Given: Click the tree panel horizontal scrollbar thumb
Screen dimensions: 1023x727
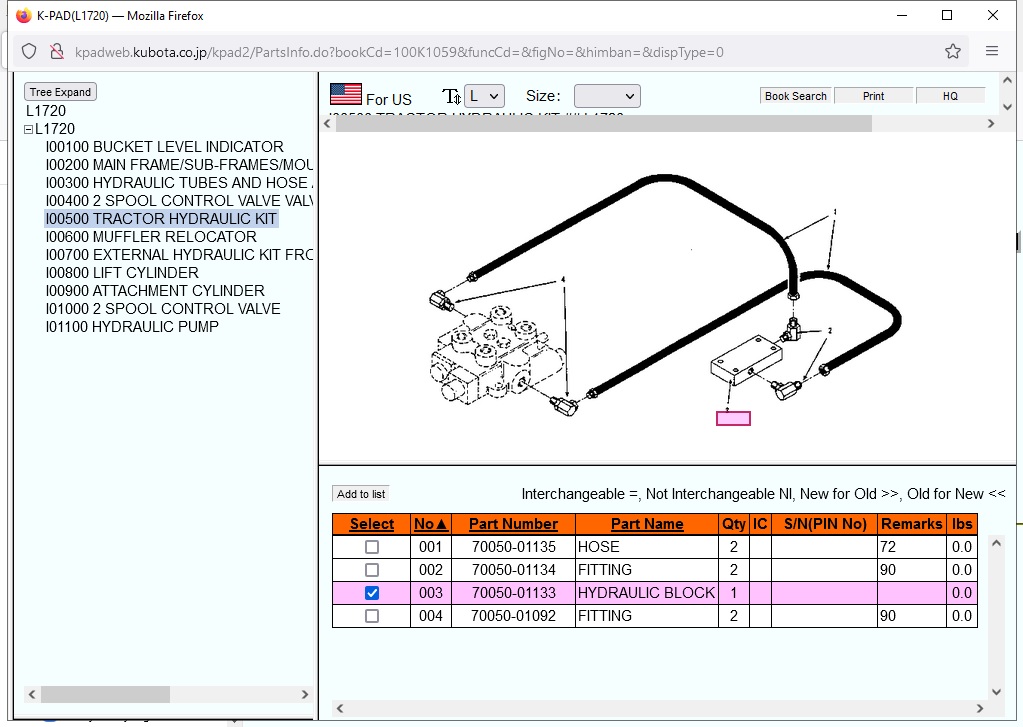Looking at the screenshot, I should pos(105,694).
